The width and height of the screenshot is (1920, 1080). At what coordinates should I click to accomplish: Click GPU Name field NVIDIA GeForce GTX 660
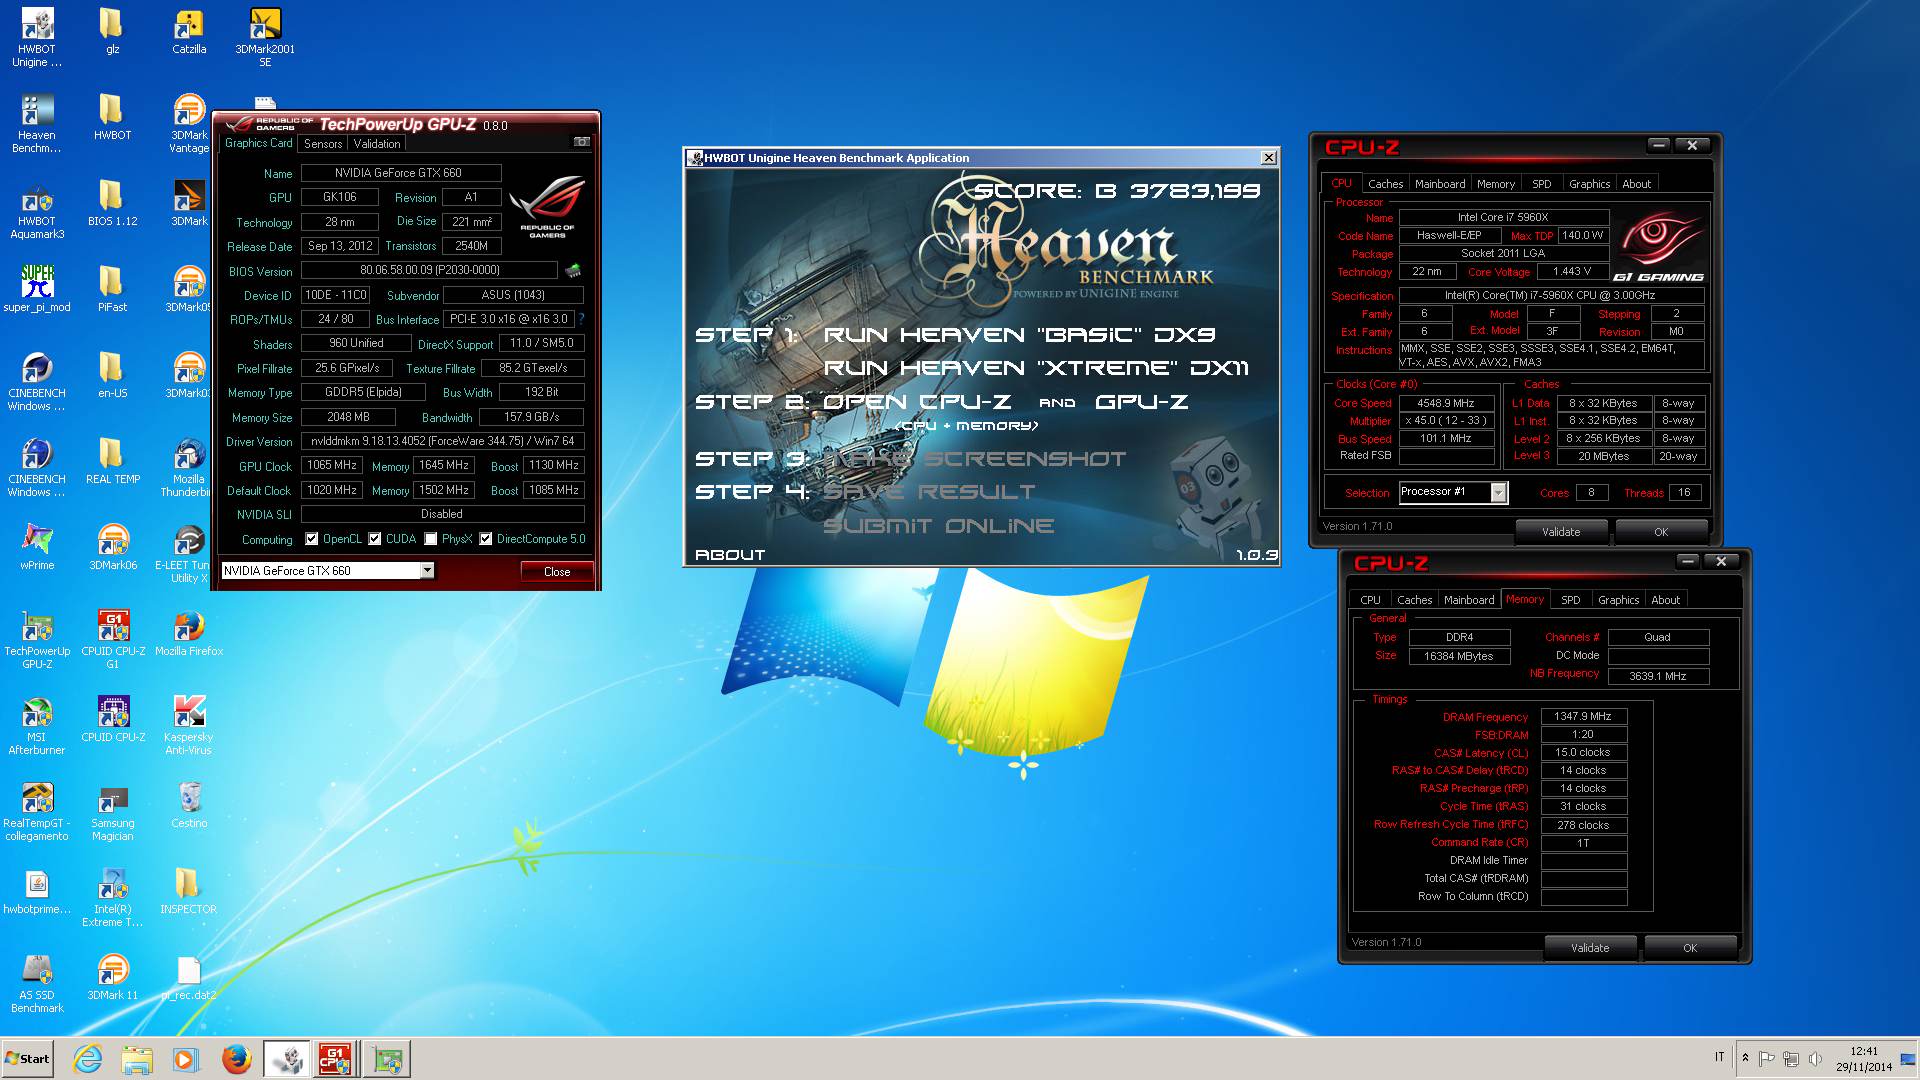tap(400, 173)
